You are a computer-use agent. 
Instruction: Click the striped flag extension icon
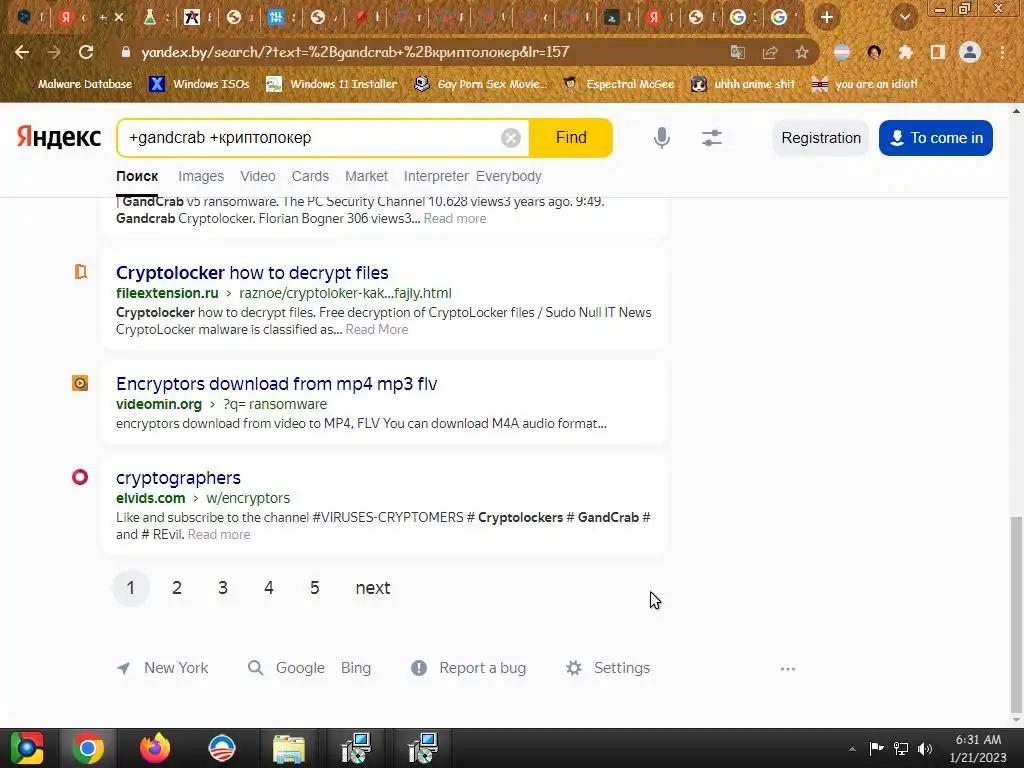(842, 52)
